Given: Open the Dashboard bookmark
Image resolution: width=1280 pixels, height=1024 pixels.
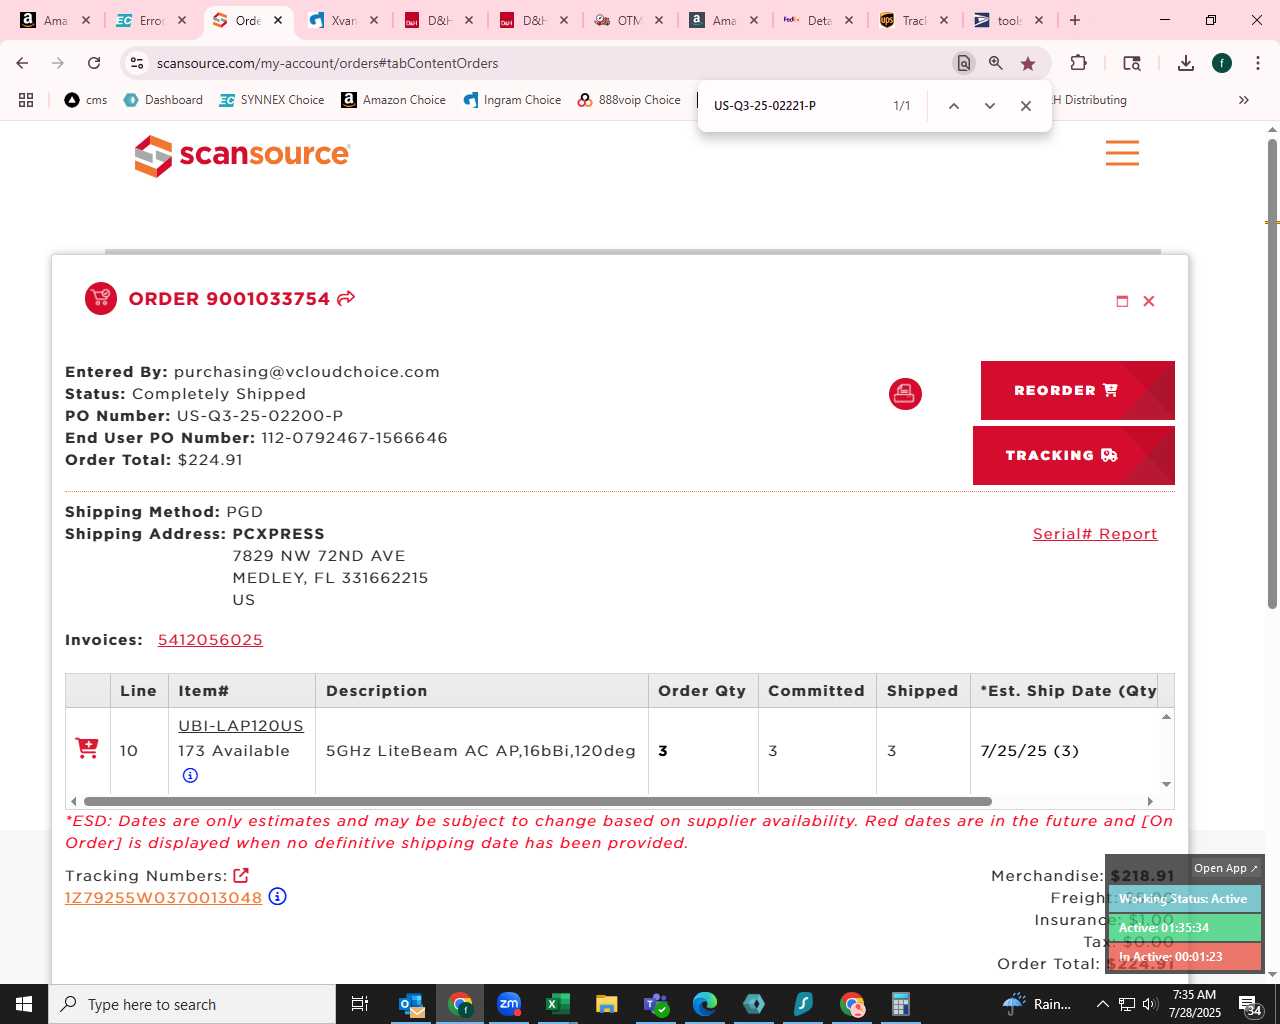Looking at the screenshot, I should [163, 100].
